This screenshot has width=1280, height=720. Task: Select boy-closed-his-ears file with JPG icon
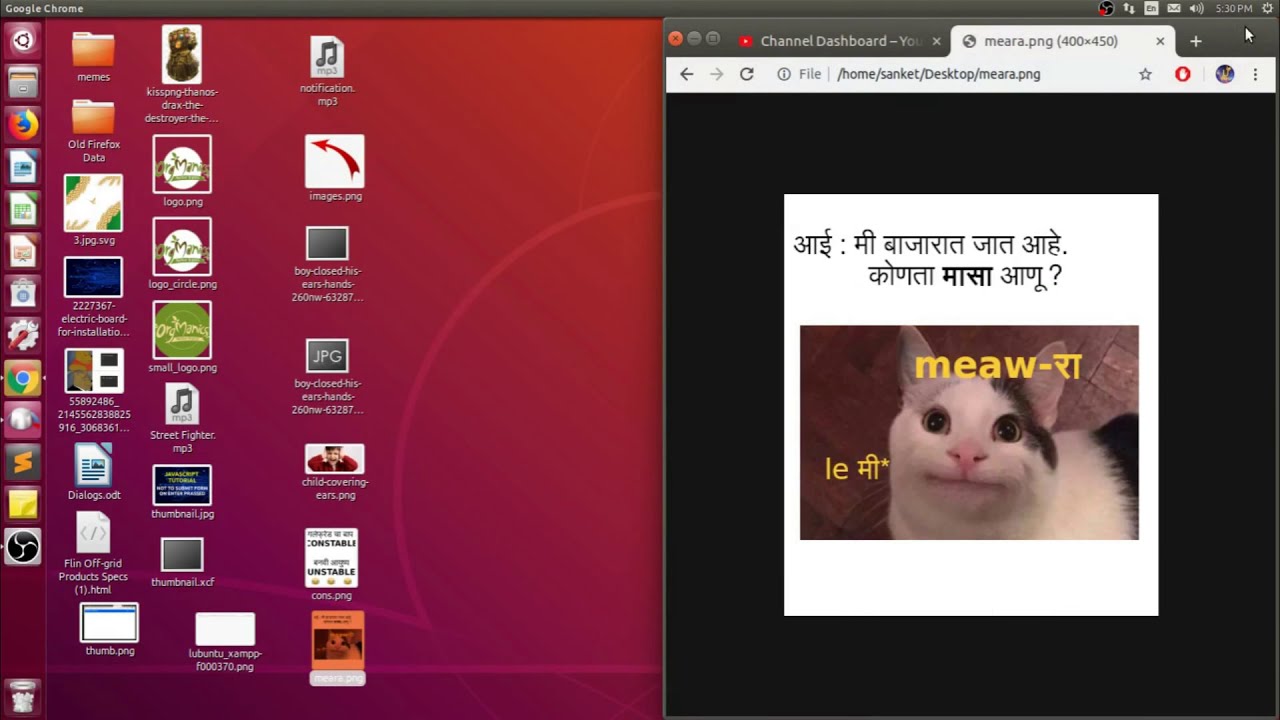point(327,377)
